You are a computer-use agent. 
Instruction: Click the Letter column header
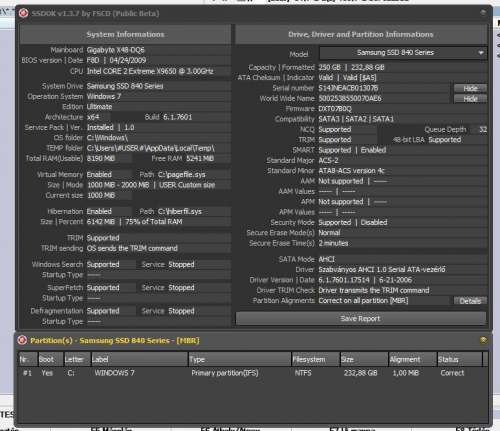tap(77, 359)
